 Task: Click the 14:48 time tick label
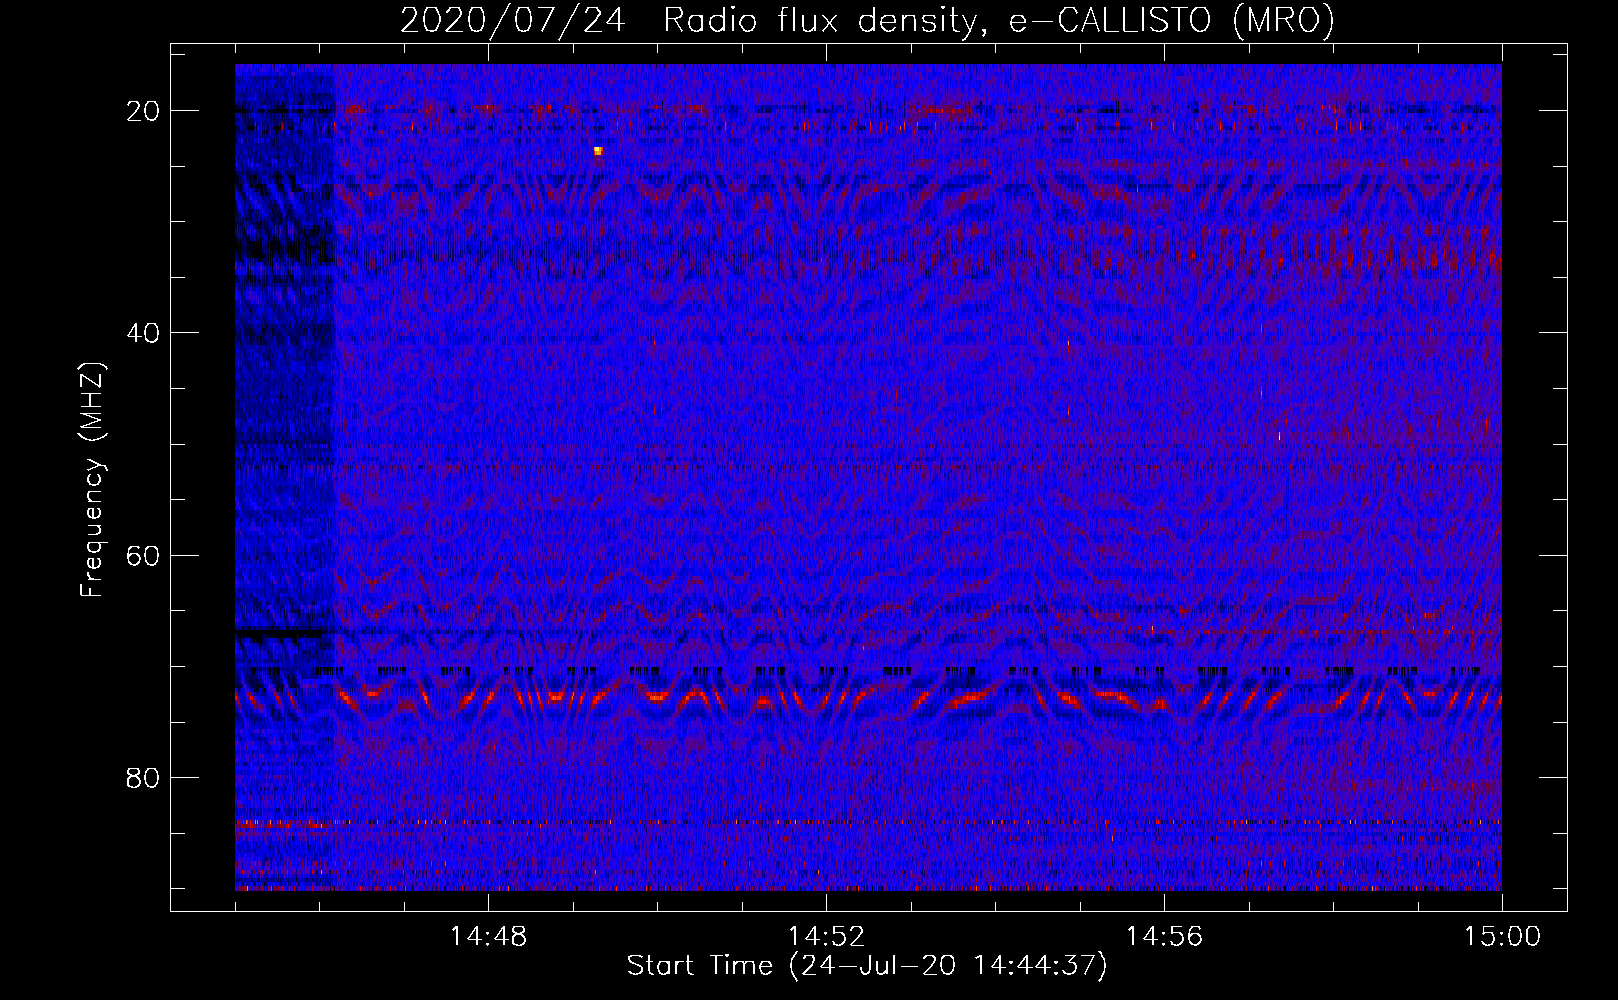click(x=488, y=937)
